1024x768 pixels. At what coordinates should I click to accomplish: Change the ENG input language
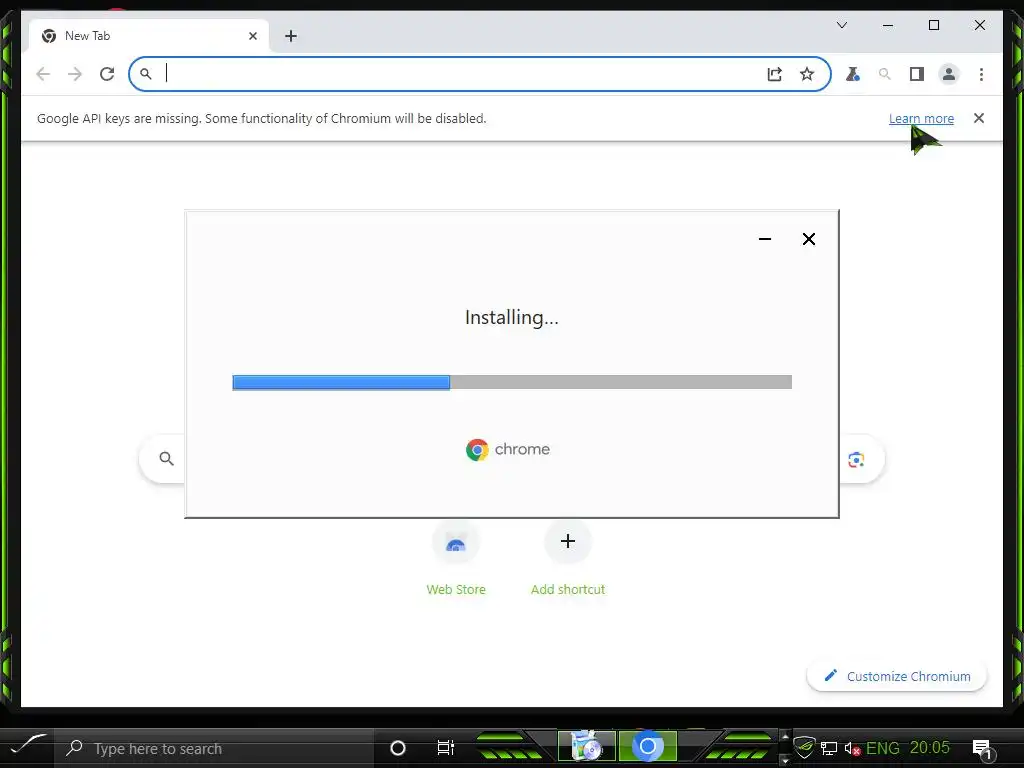(x=882, y=748)
